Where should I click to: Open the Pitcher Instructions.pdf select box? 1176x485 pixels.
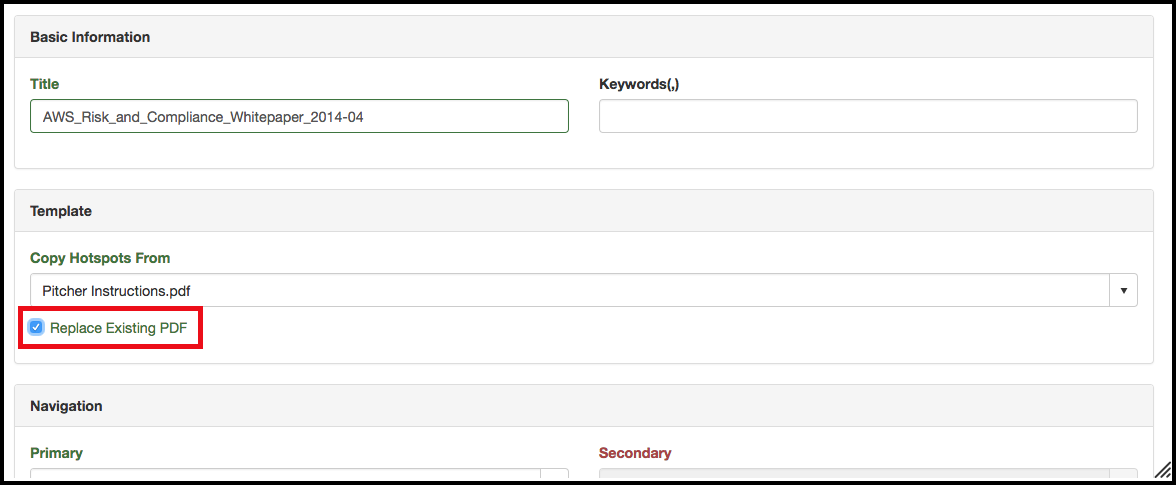(570, 291)
